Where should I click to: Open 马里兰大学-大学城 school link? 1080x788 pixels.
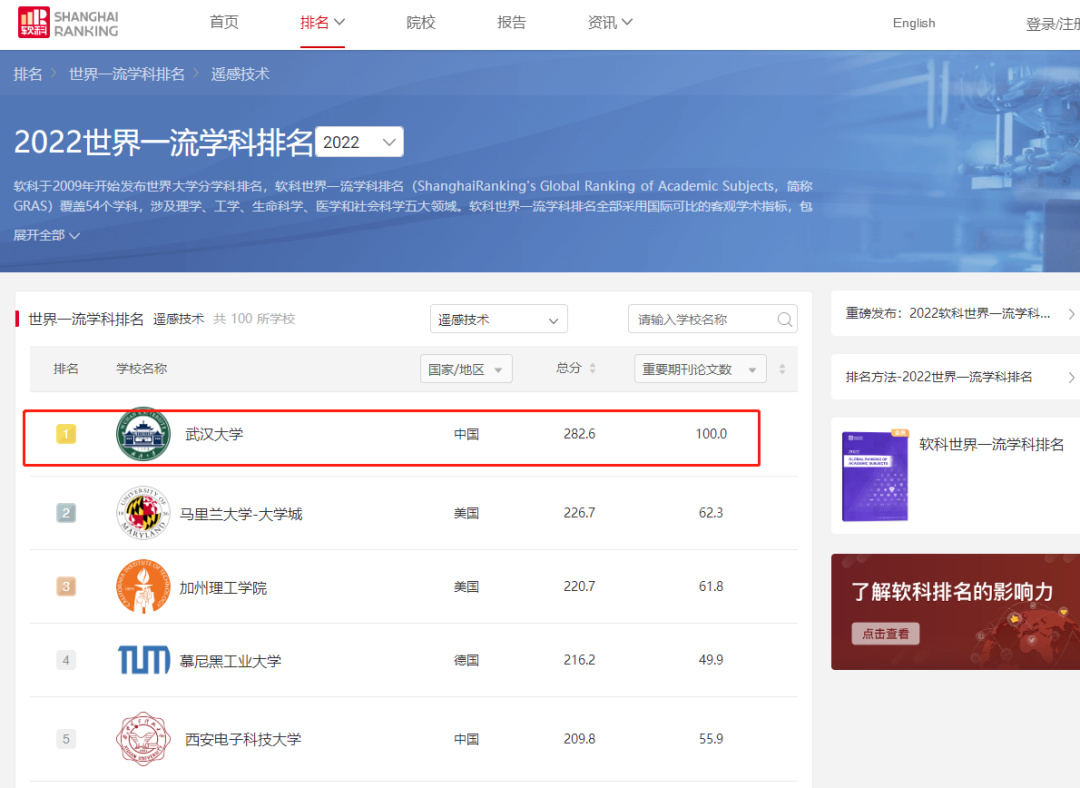pyautogui.click(x=241, y=514)
